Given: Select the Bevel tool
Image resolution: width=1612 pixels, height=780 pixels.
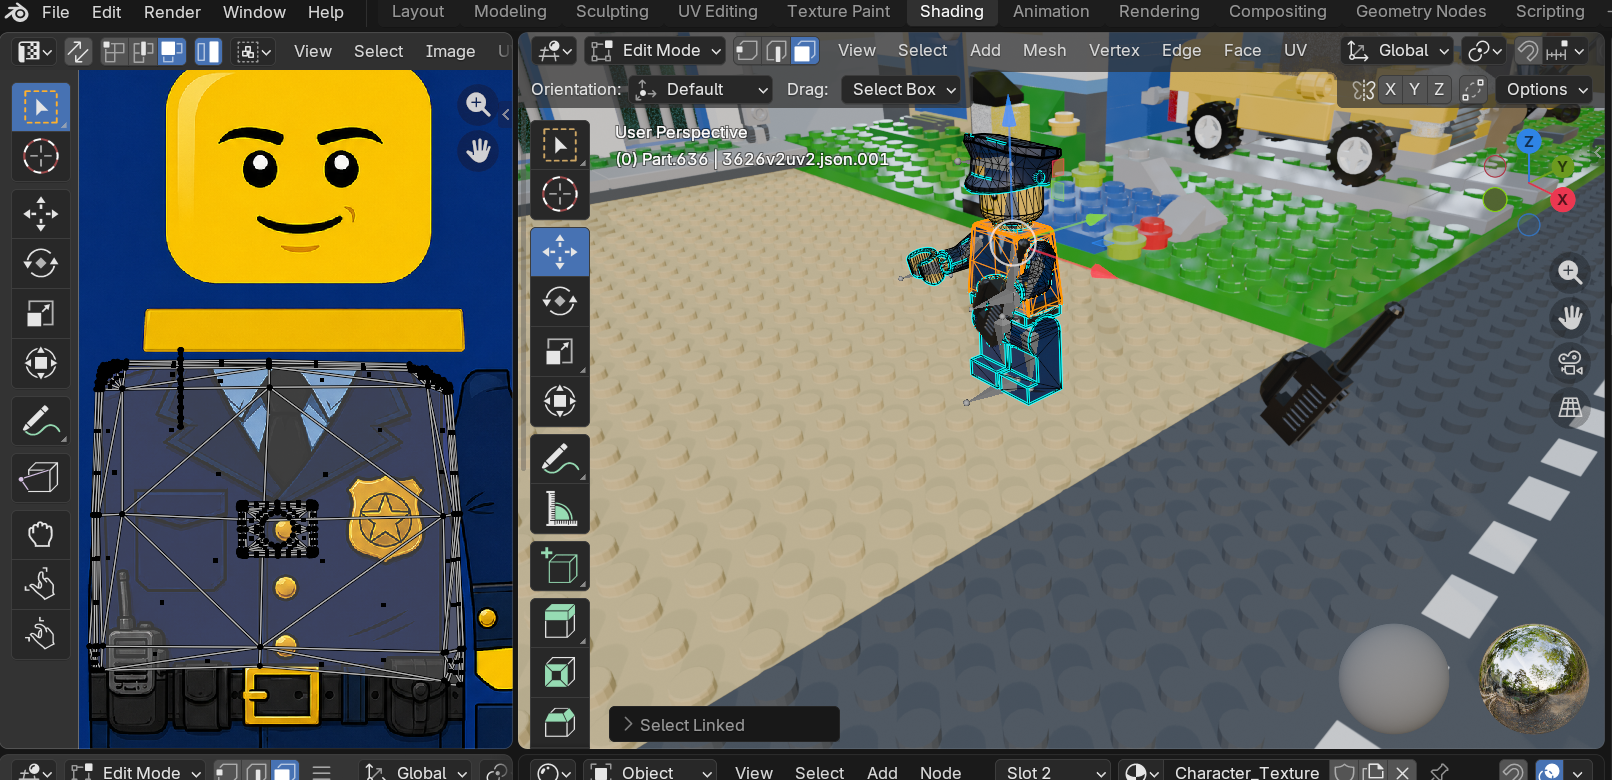Looking at the screenshot, I should 560,722.
